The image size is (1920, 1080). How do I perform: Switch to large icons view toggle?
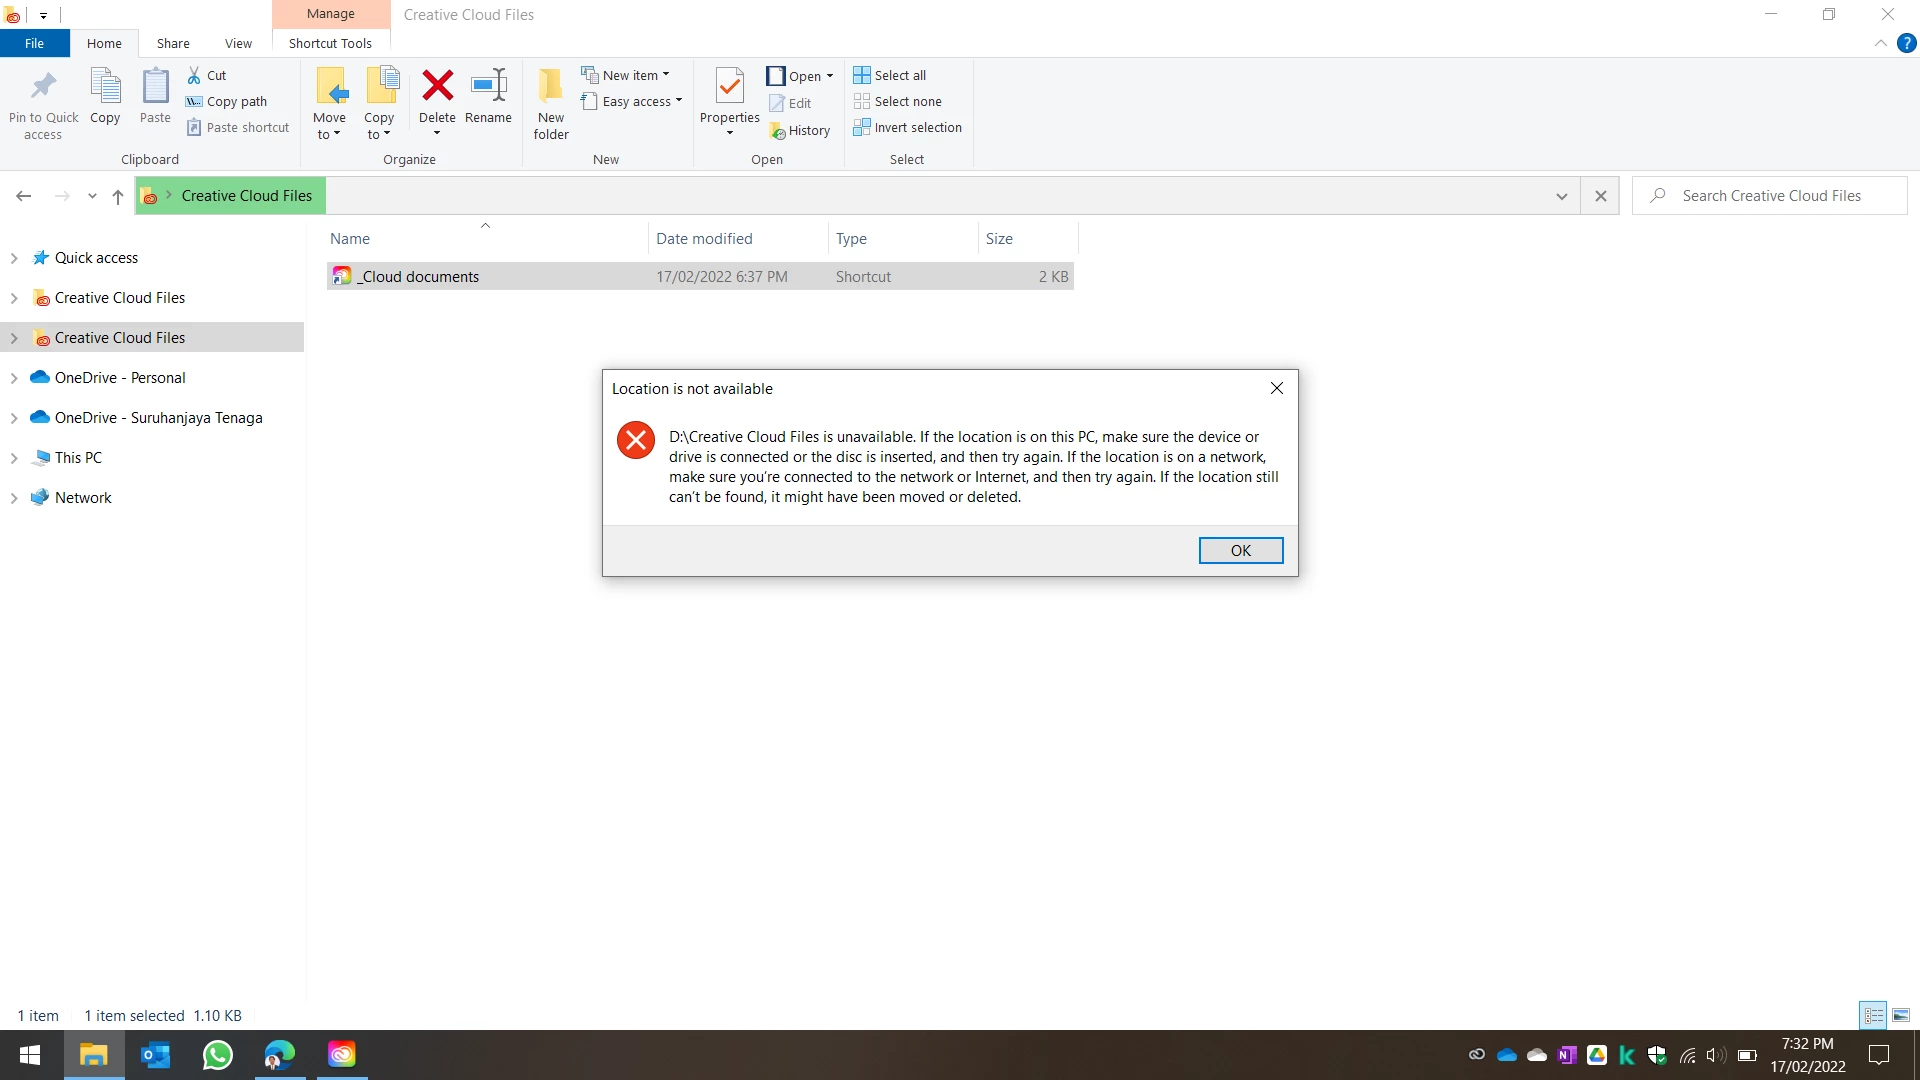click(x=1901, y=1016)
